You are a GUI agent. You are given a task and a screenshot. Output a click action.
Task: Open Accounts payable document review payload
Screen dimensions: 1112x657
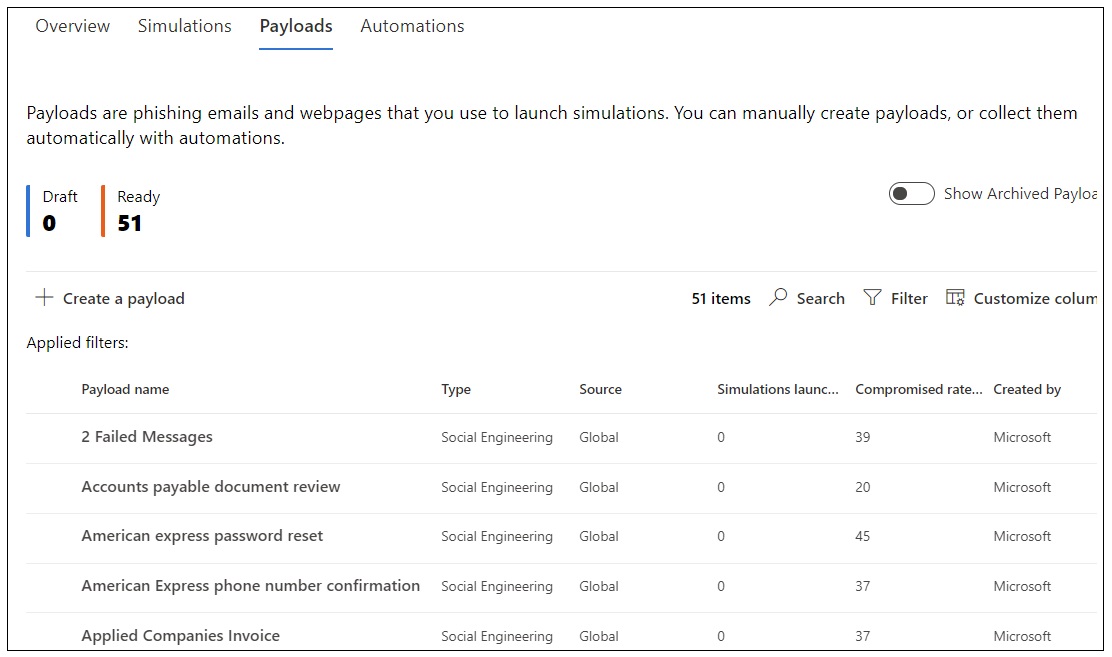point(211,487)
